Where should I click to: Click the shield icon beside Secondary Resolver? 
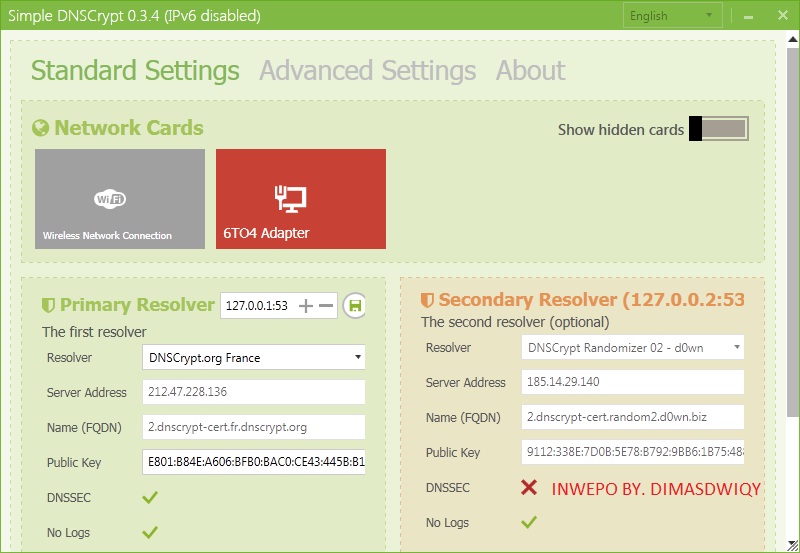[427, 300]
